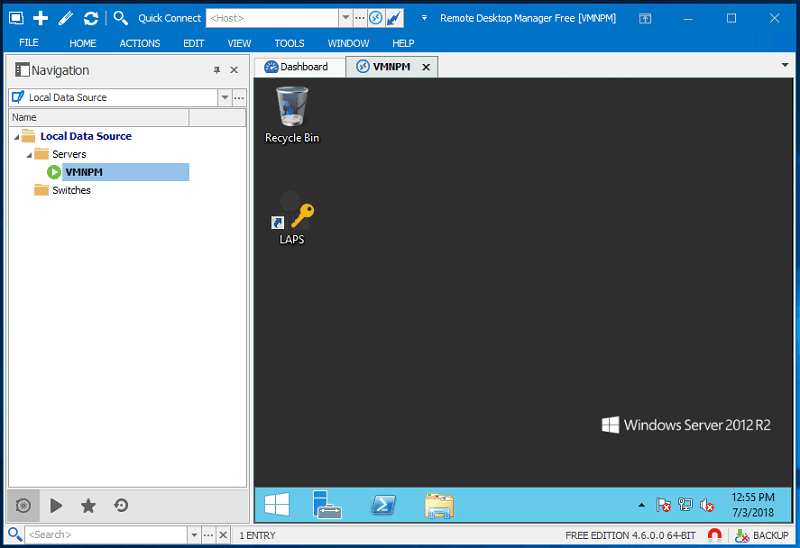Collapse the Local Data Source tree node
This screenshot has height=548, width=800.
pos(16,137)
